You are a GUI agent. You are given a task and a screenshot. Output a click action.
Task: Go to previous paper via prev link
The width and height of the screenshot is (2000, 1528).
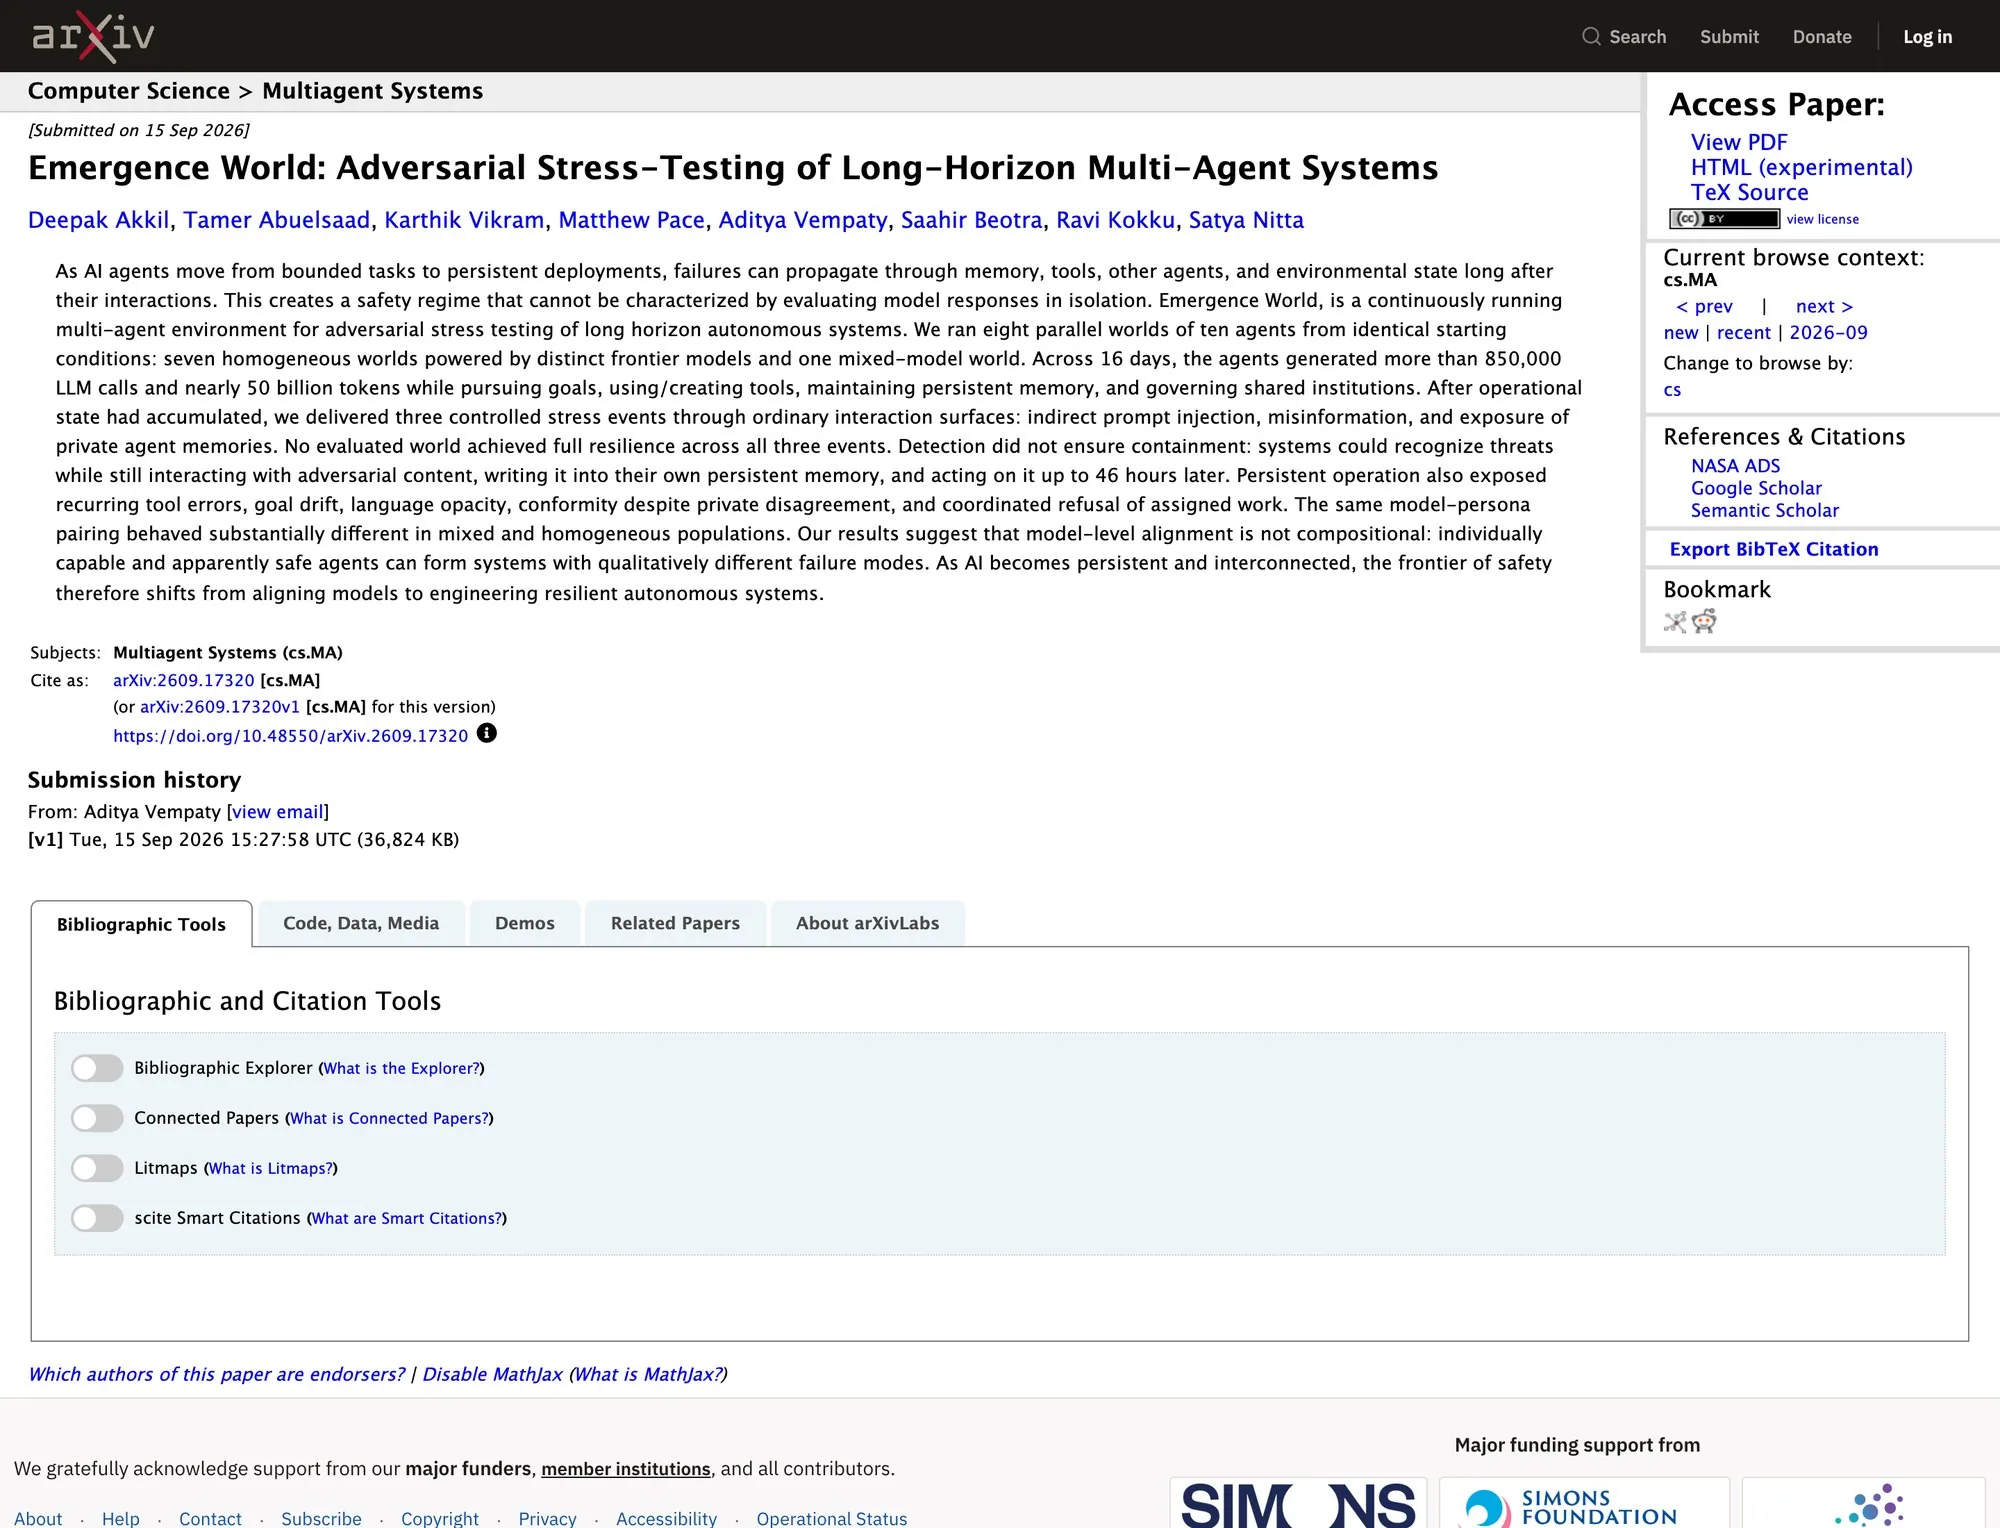click(1704, 306)
